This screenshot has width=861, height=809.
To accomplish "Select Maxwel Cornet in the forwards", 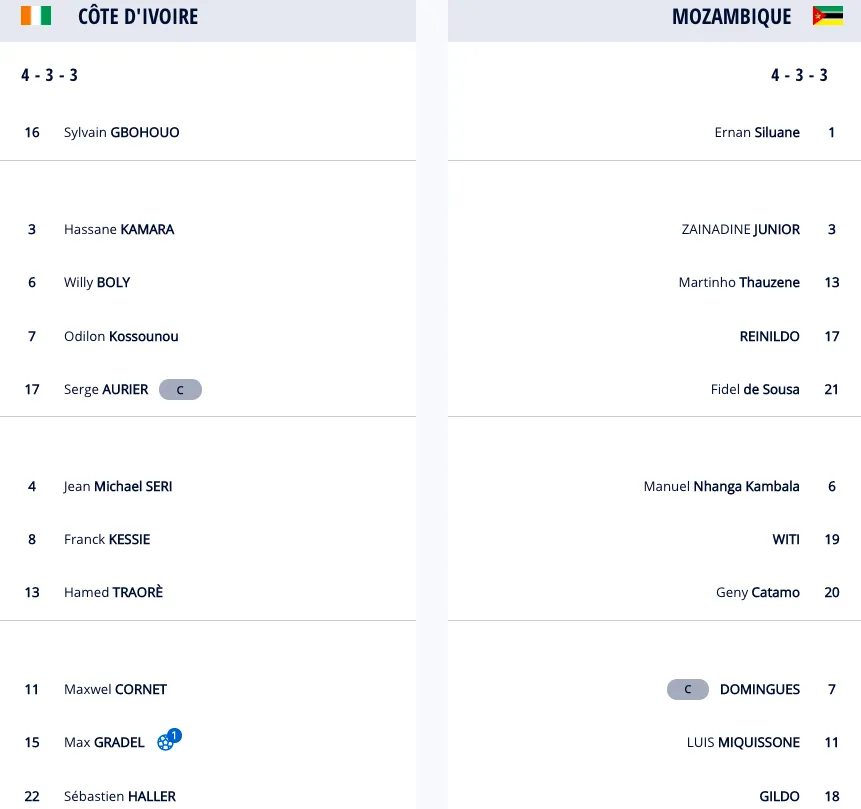I will [115, 689].
